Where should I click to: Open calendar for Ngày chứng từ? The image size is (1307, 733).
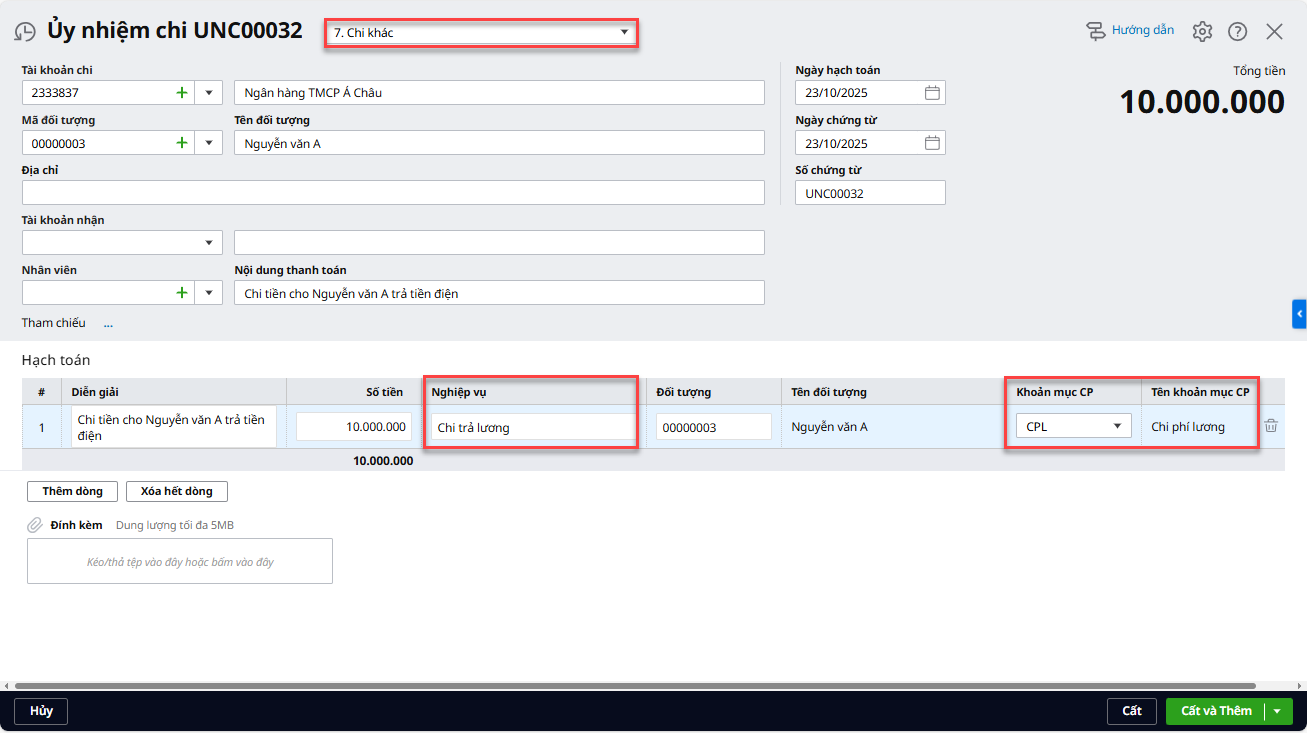(932, 143)
